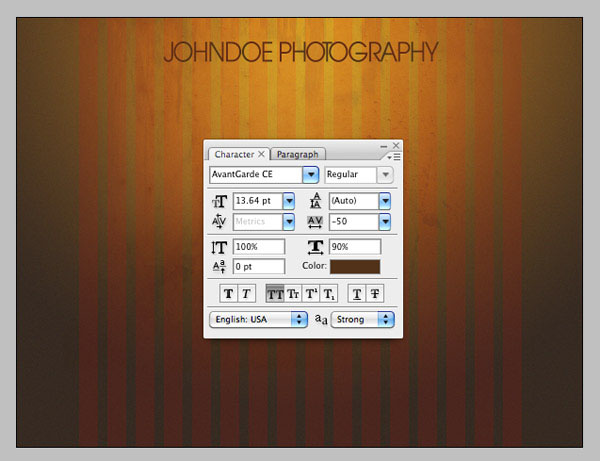Click the AvantGarde CE font name field
This screenshot has height=461, width=600.
(x=256, y=175)
